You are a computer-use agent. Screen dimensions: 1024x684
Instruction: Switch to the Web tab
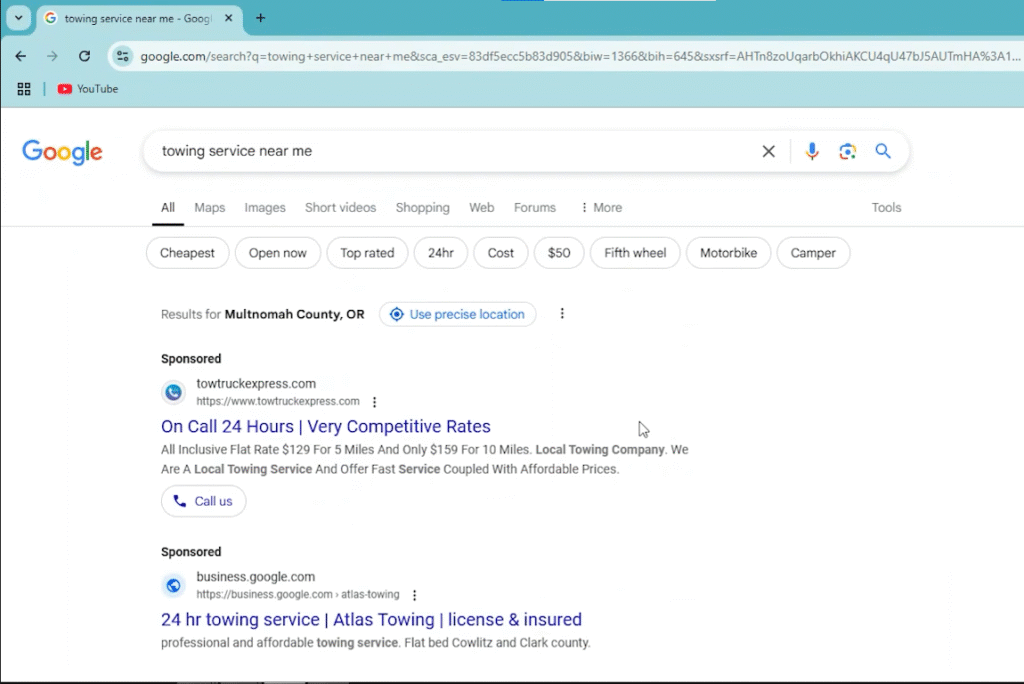click(x=481, y=208)
